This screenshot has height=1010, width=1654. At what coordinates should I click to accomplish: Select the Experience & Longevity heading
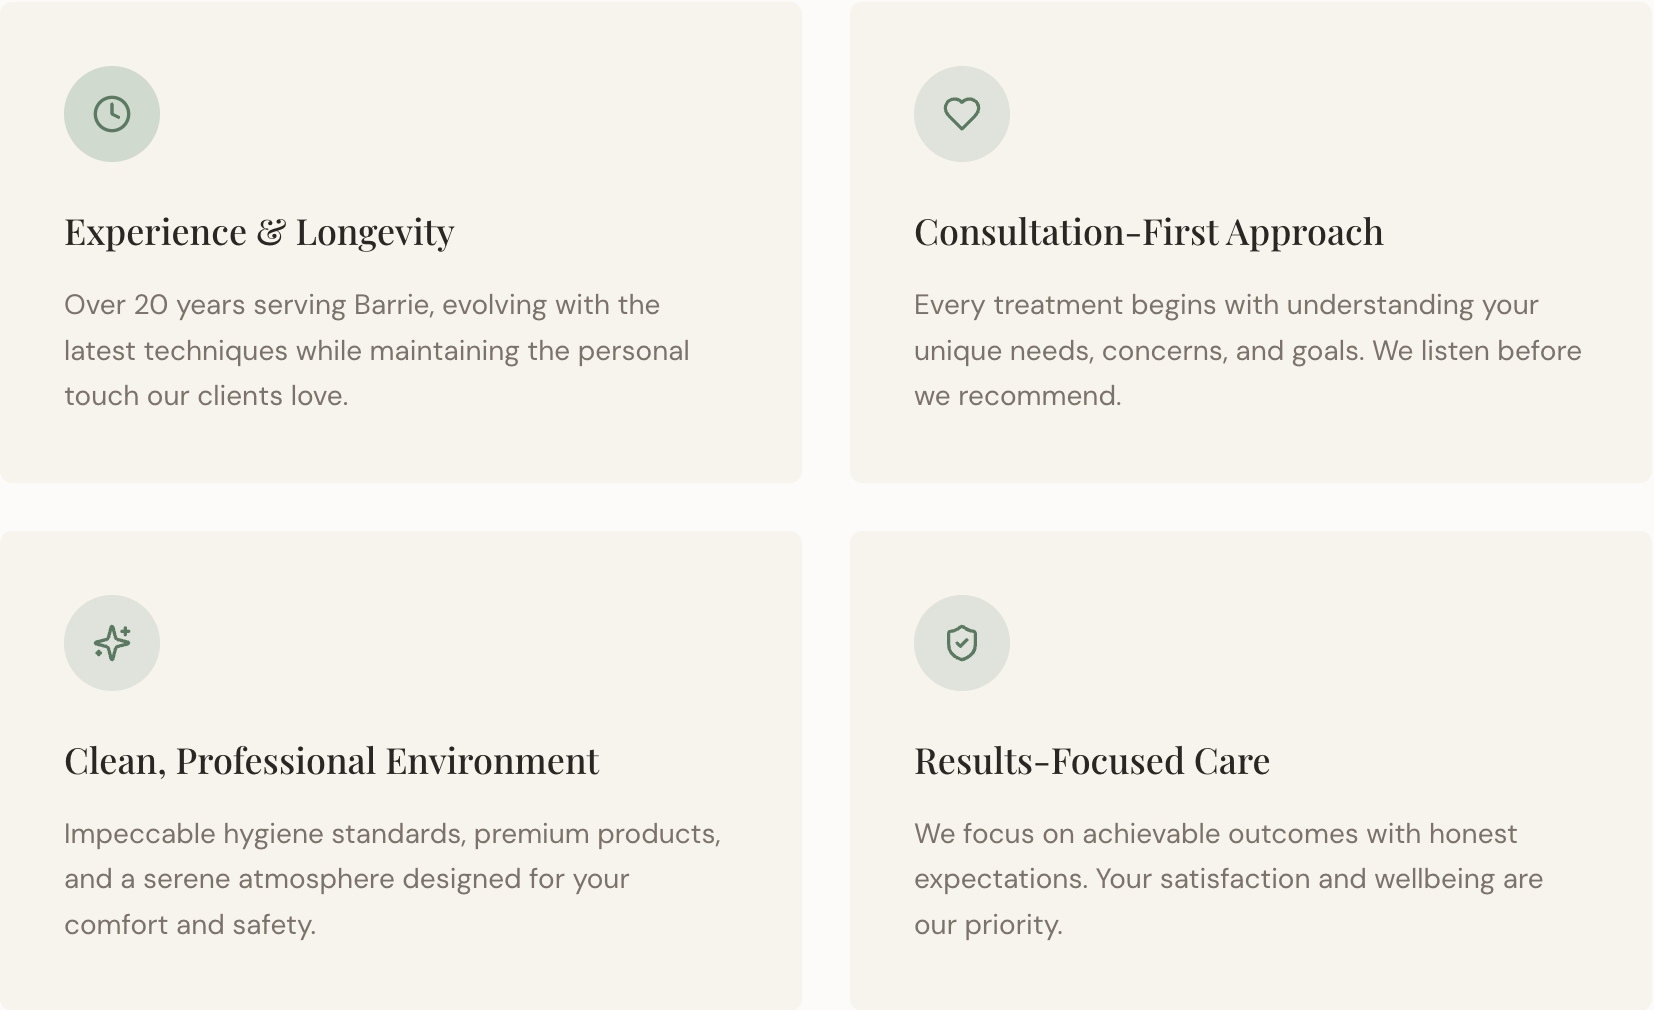click(259, 232)
